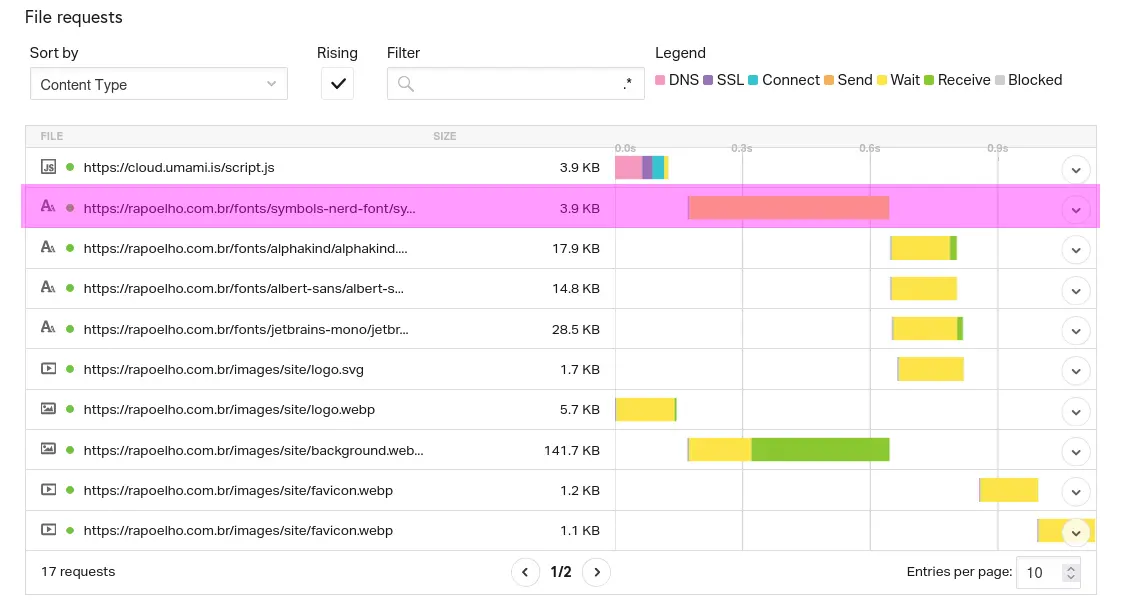1121x600 pixels.
Task: Expand the albert-sans font request details
Action: click(x=1075, y=290)
